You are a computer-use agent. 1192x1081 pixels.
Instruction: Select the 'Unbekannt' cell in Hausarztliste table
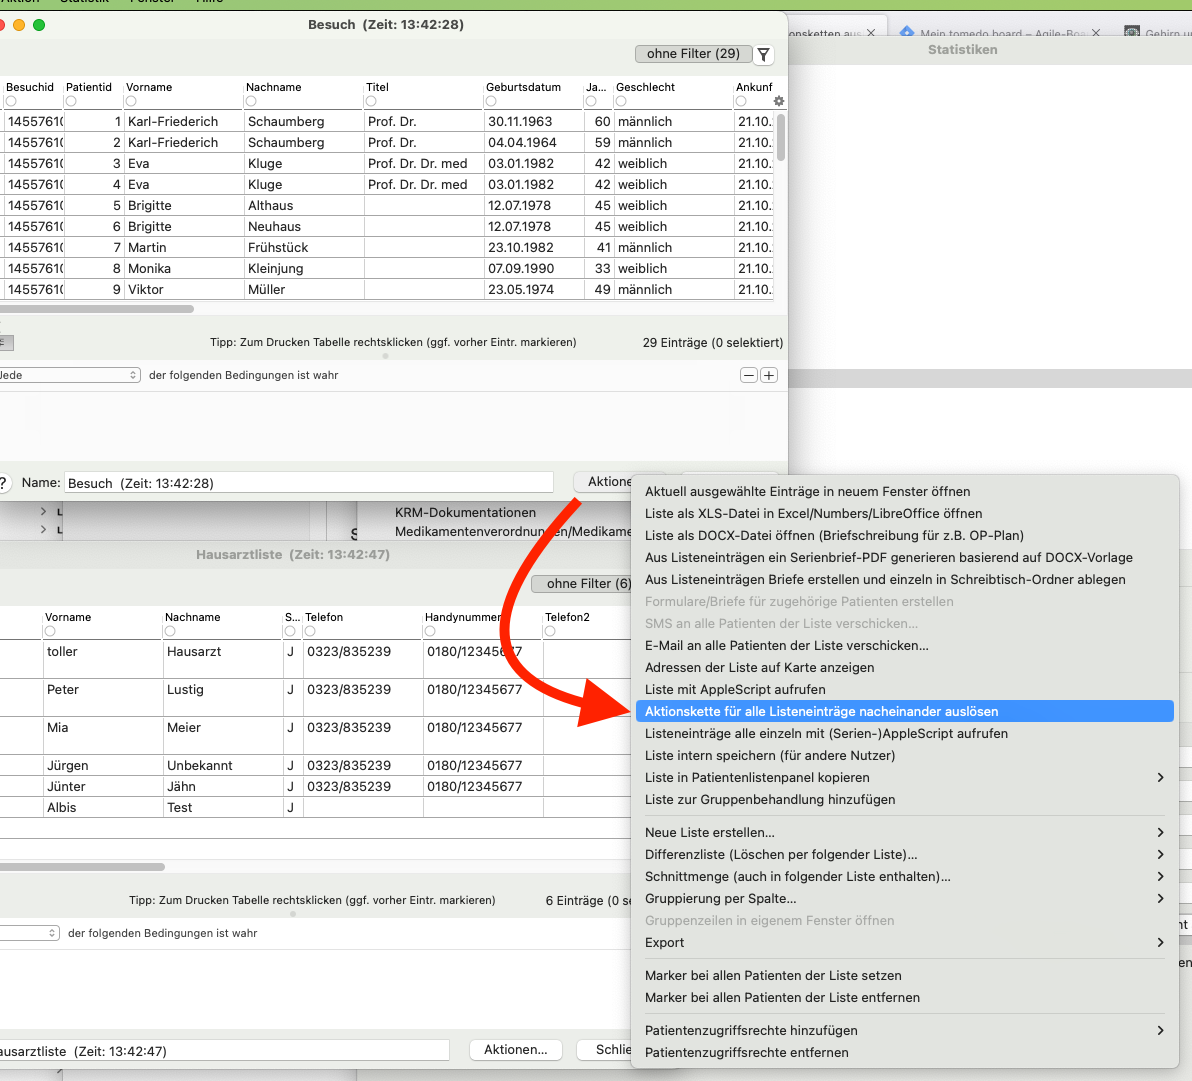(224, 766)
